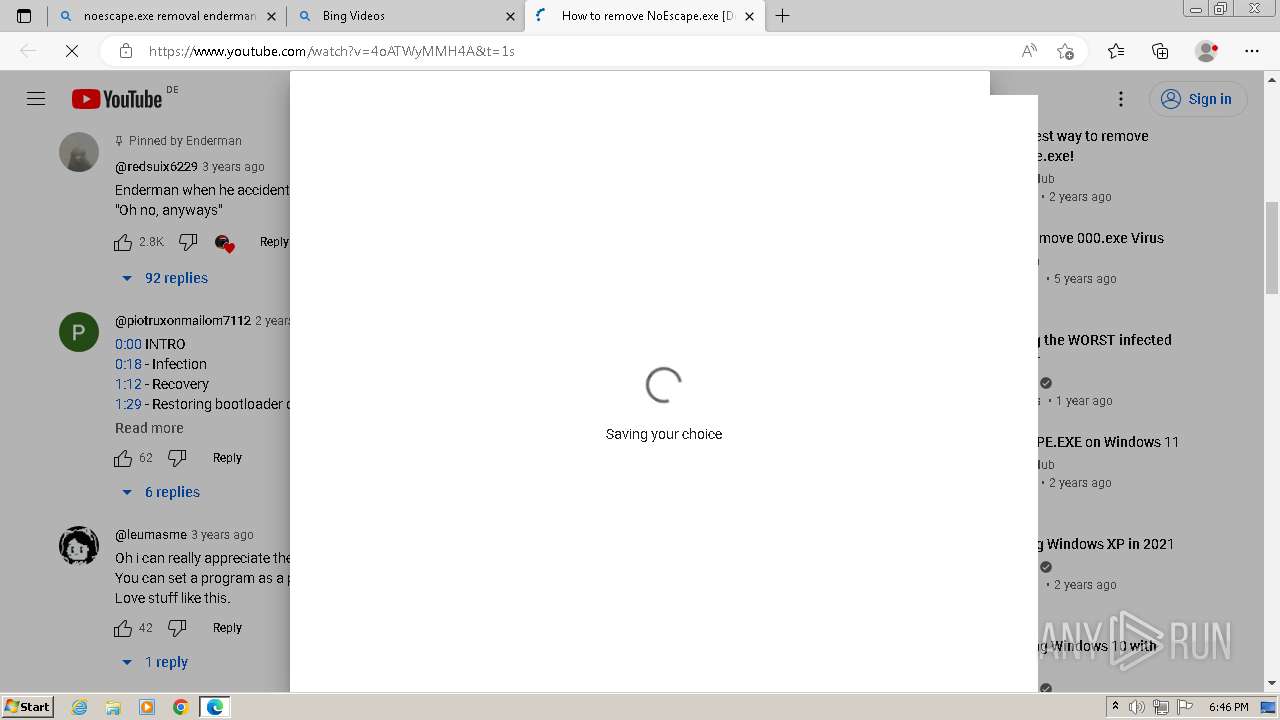Add this page to favorites
The height and width of the screenshot is (720, 1280).
coord(1065,51)
